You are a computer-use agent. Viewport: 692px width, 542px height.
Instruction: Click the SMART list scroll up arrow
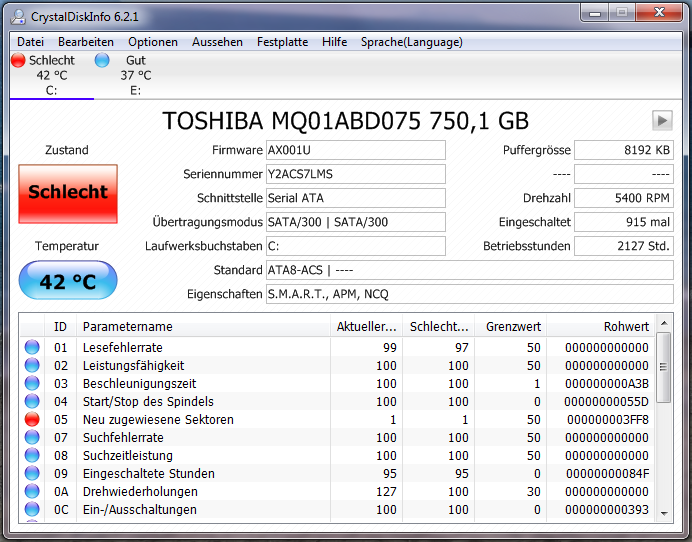664,324
